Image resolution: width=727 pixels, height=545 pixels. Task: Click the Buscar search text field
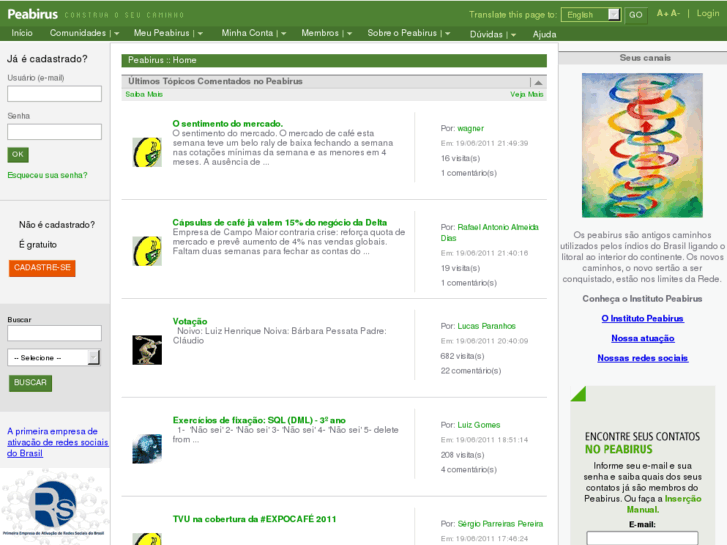(x=54, y=333)
